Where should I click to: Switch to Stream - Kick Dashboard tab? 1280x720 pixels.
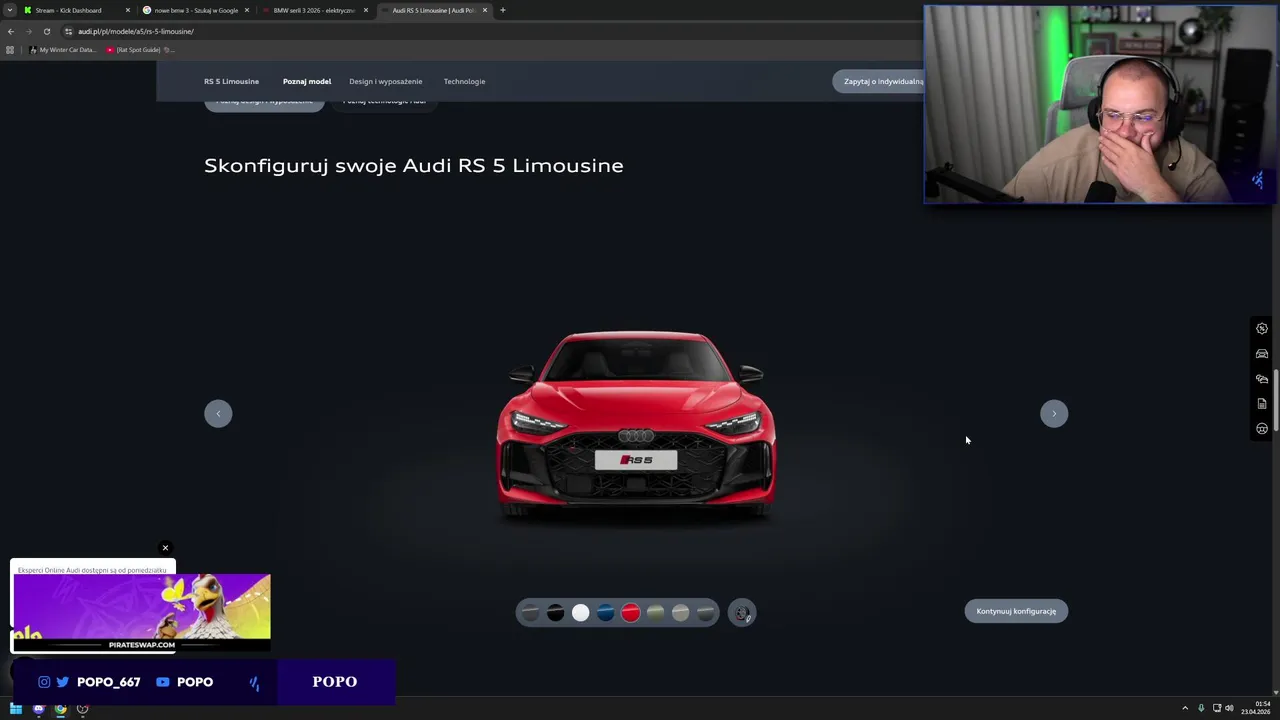coord(77,10)
